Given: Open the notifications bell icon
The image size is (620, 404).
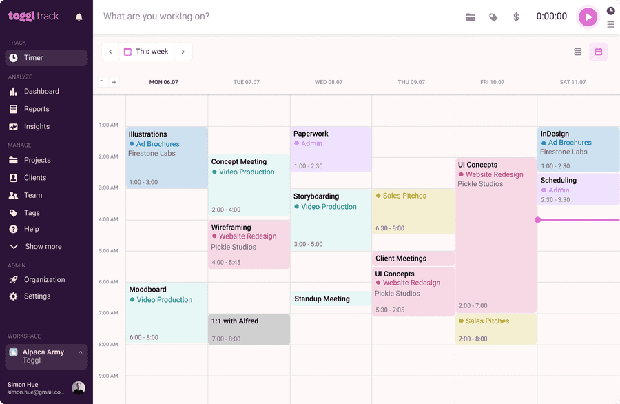Looking at the screenshot, I should 79,17.
